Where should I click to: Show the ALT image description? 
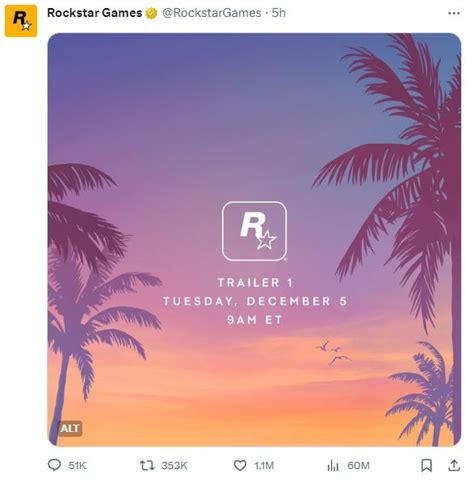[70, 428]
